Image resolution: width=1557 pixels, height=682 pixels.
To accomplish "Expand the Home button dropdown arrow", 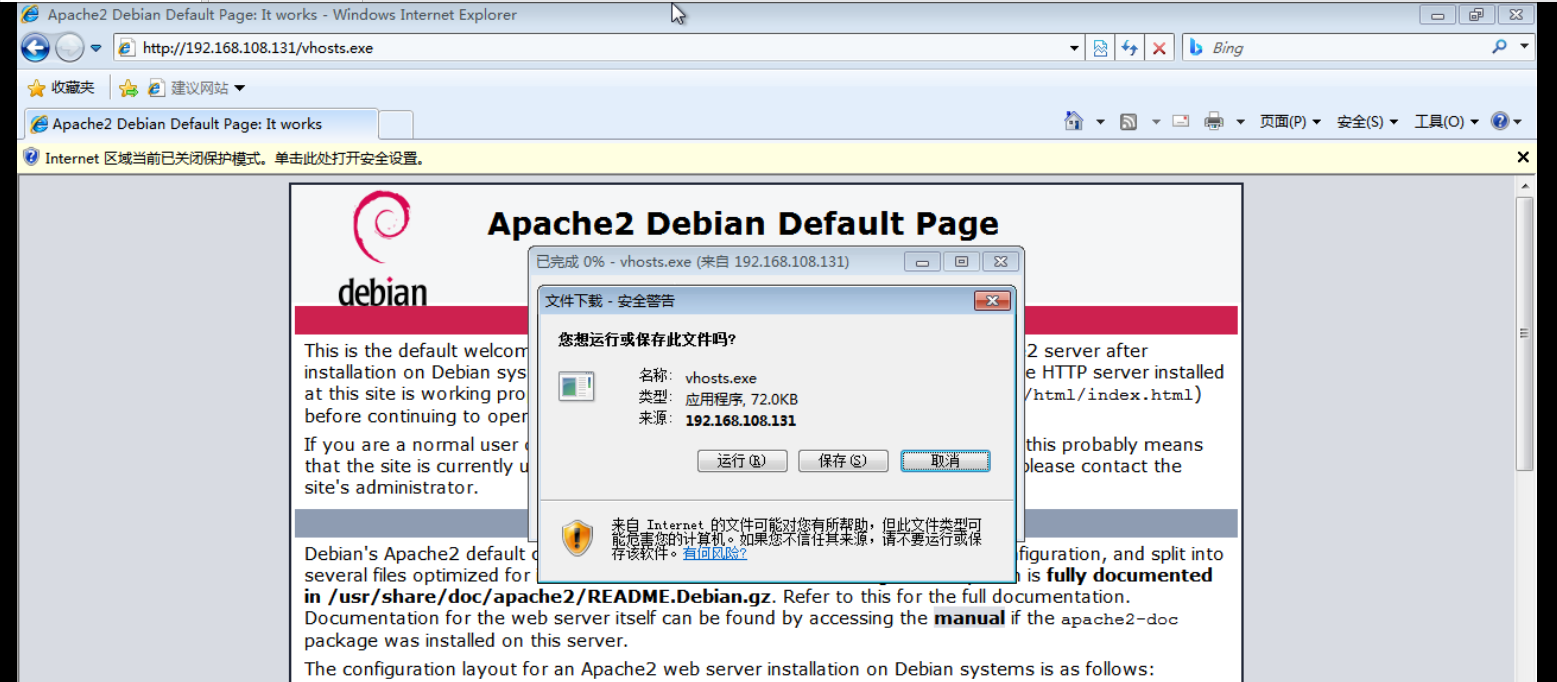I will 1100,122.
